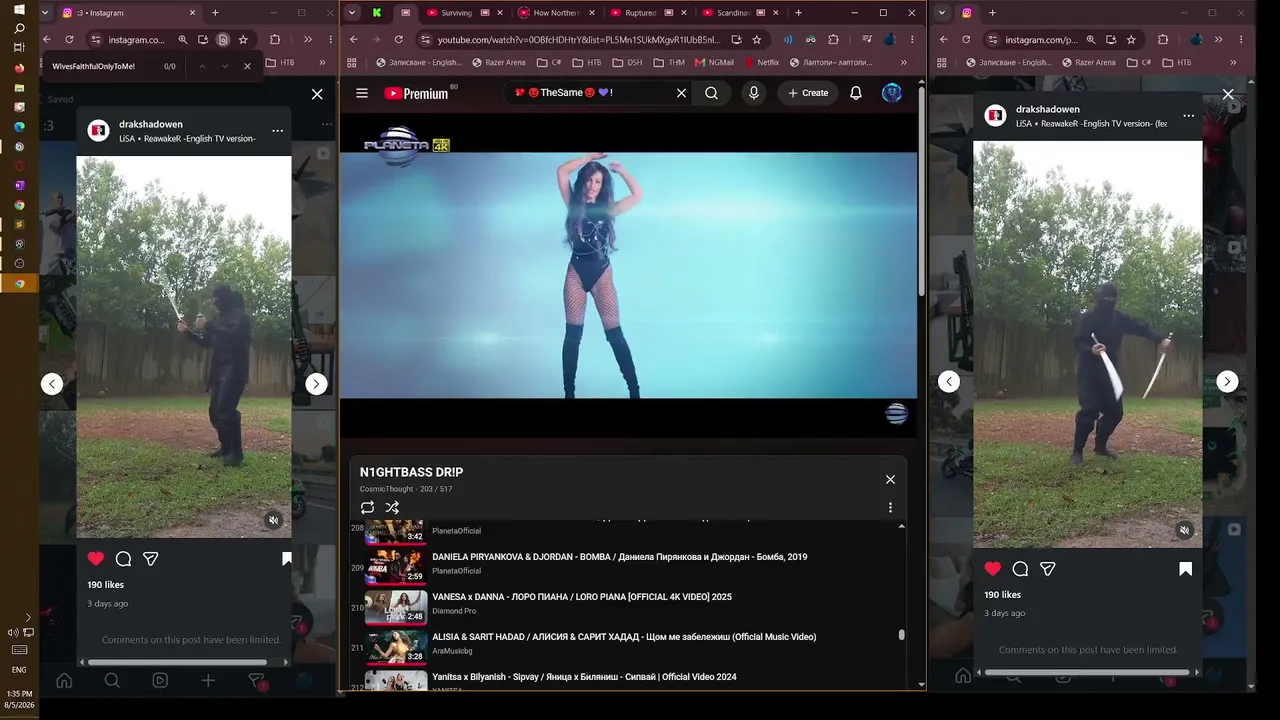Reload the YouTube page

tap(398, 40)
